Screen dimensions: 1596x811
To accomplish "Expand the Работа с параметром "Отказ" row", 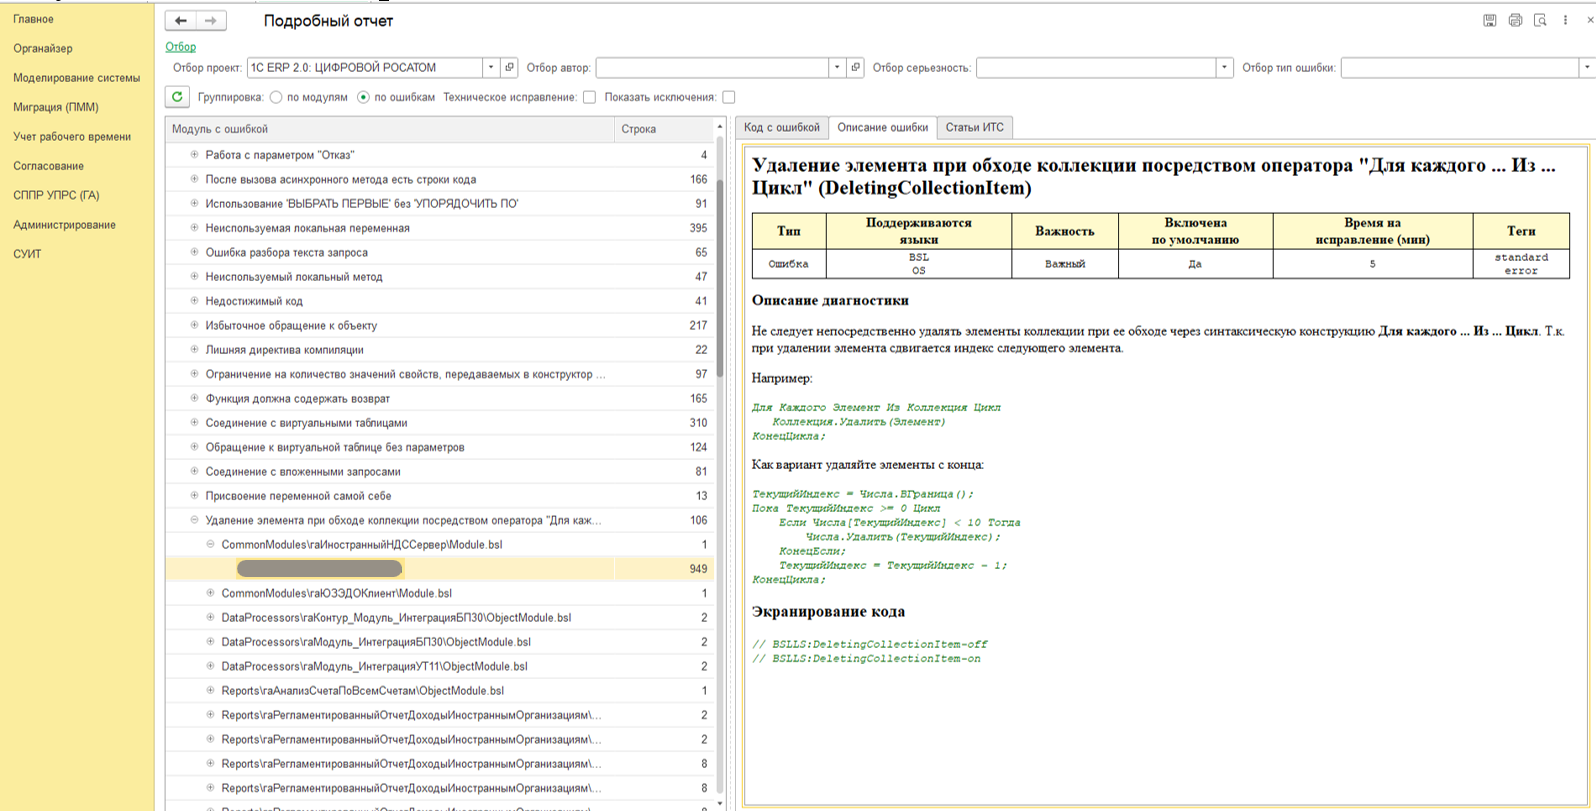I will (194, 155).
